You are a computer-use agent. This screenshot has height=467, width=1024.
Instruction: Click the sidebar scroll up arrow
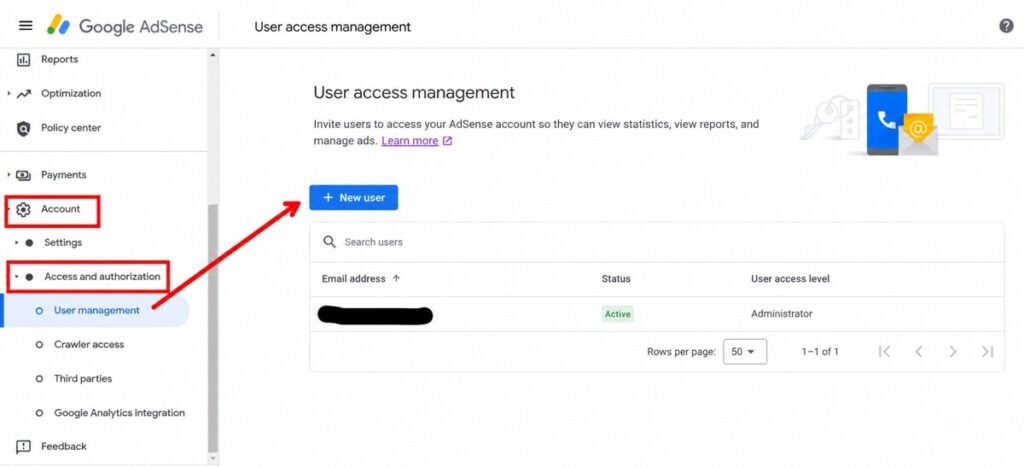point(212,56)
